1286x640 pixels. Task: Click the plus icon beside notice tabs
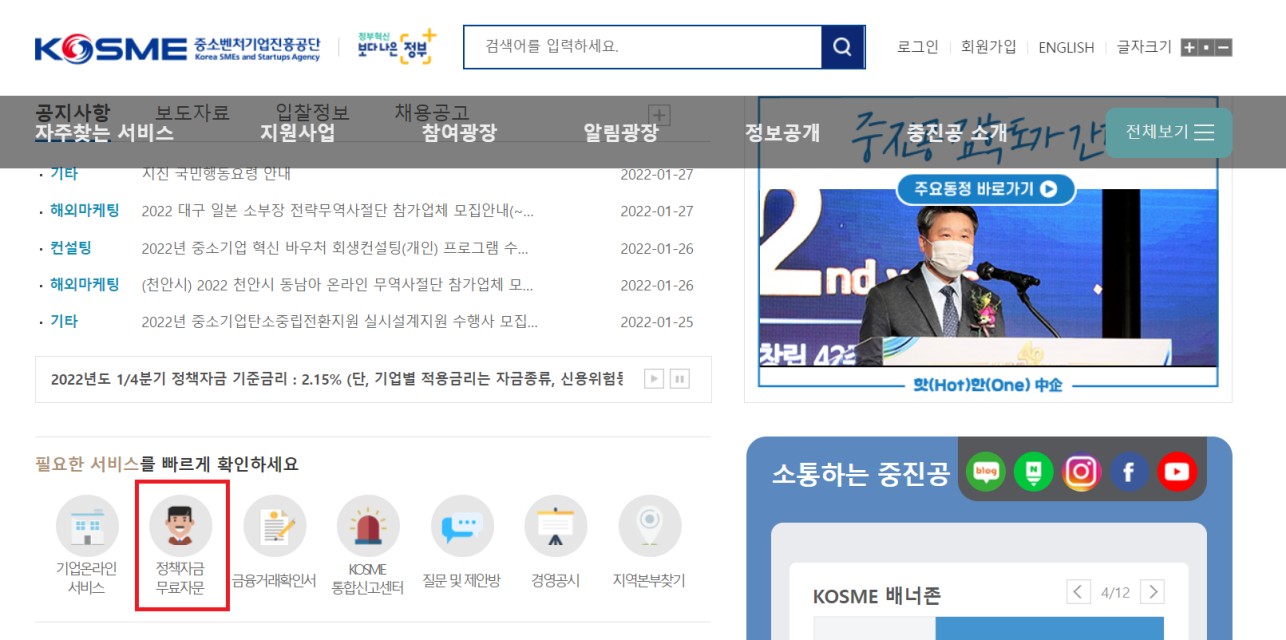pyautogui.click(x=659, y=114)
